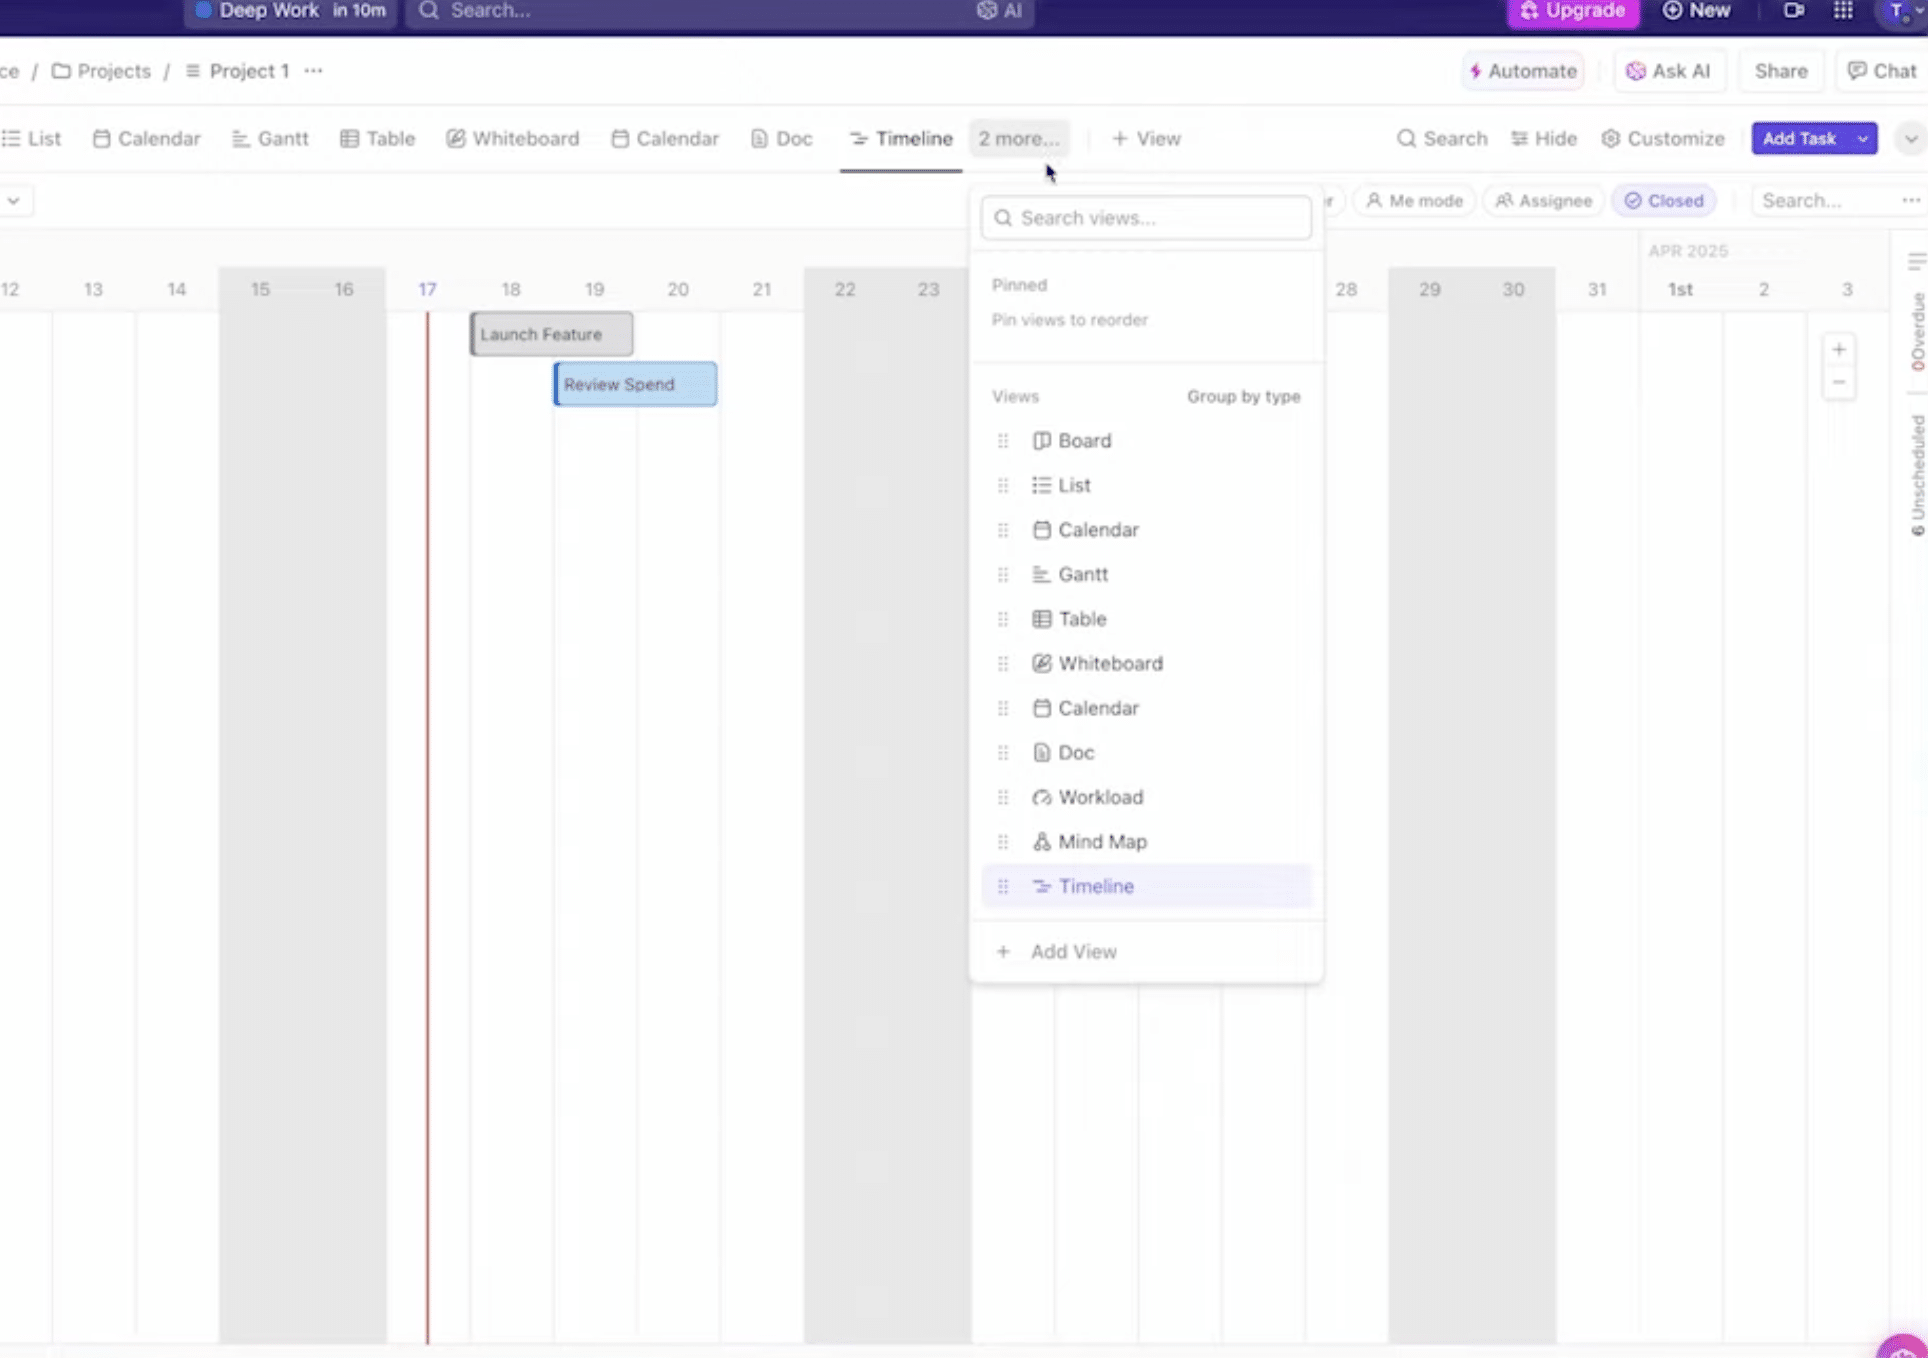
Task: Toggle the Assignee filter chip
Action: click(1543, 200)
